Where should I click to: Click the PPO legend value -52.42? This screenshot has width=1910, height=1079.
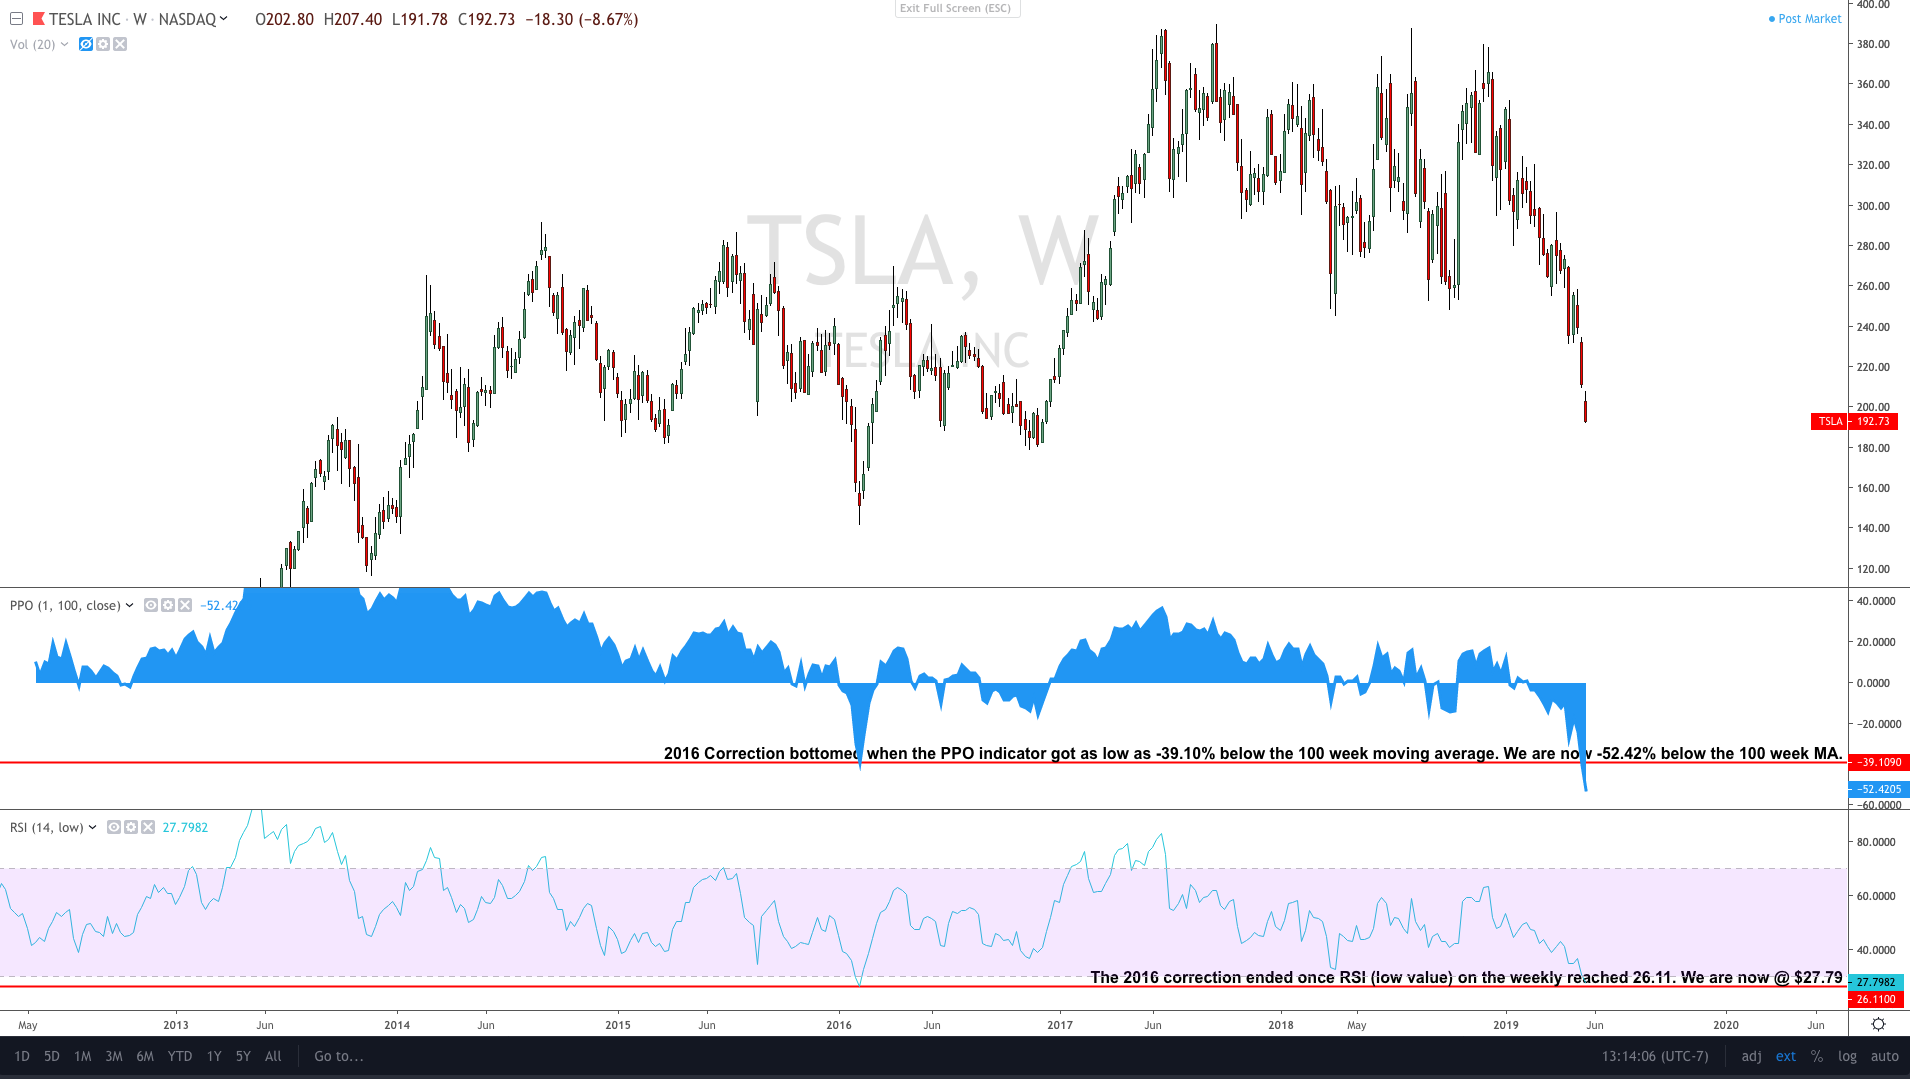tap(220, 605)
